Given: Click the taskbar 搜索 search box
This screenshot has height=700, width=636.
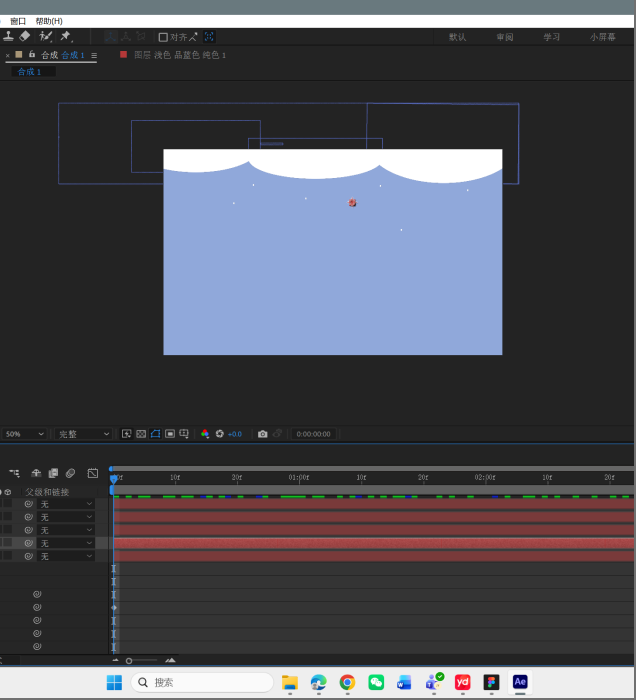Looking at the screenshot, I should 202,682.
